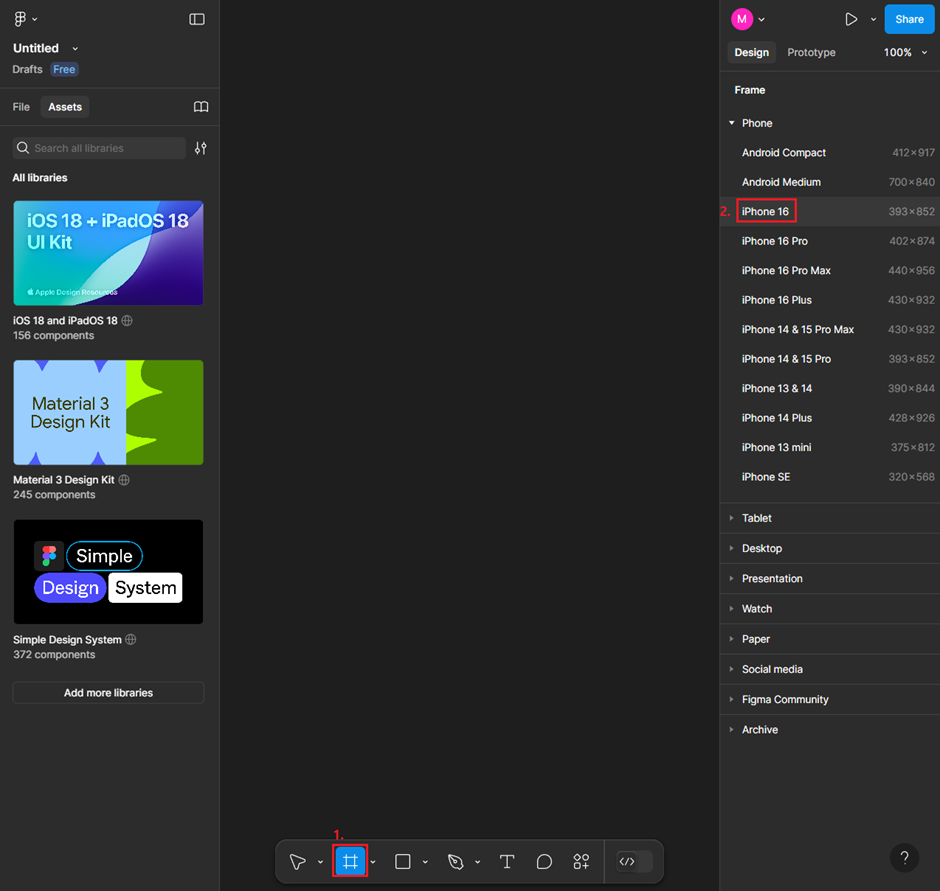The height and width of the screenshot is (891, 940).
Task: Click globe icon next to Material 3 Design Kit
Action: [x=124, y=480]
